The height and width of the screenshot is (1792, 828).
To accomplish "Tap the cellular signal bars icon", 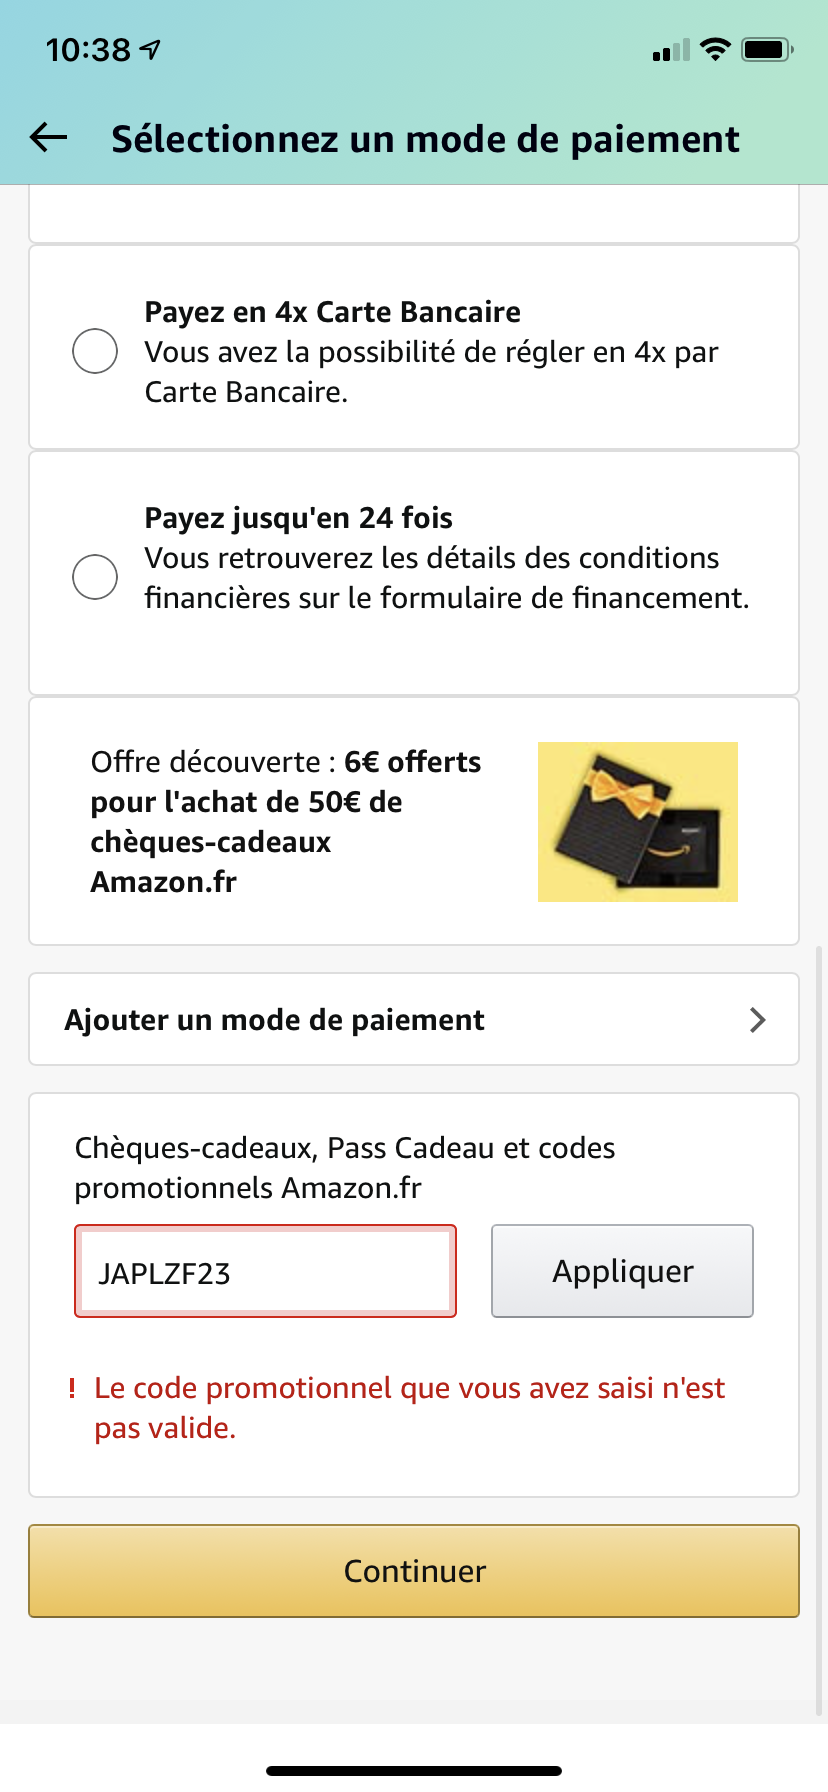I will (670, 50).
